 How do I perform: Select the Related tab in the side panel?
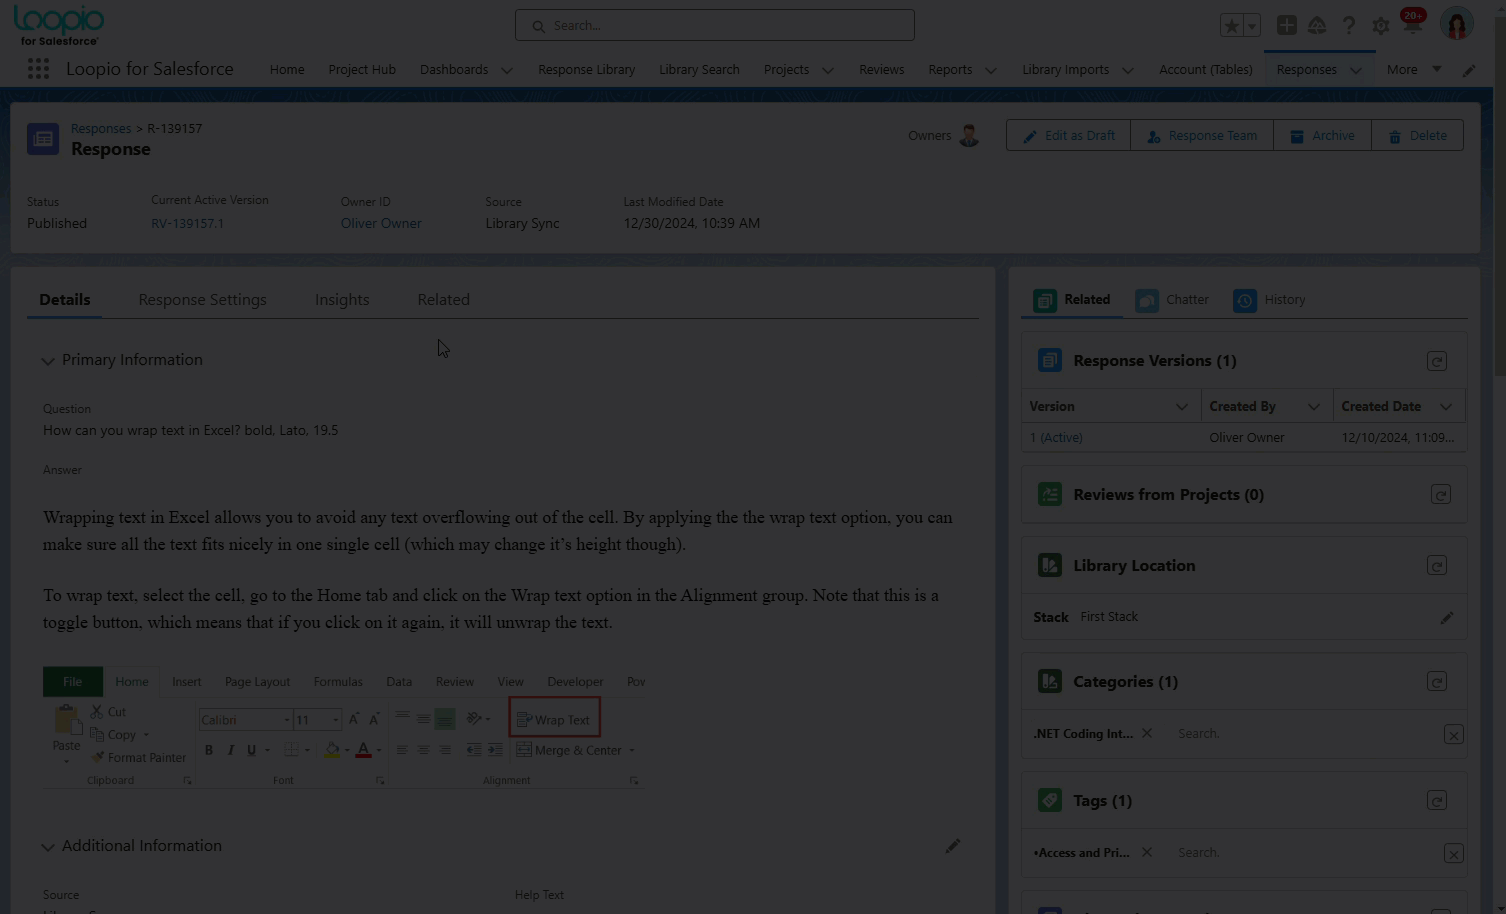point(1072,299)
